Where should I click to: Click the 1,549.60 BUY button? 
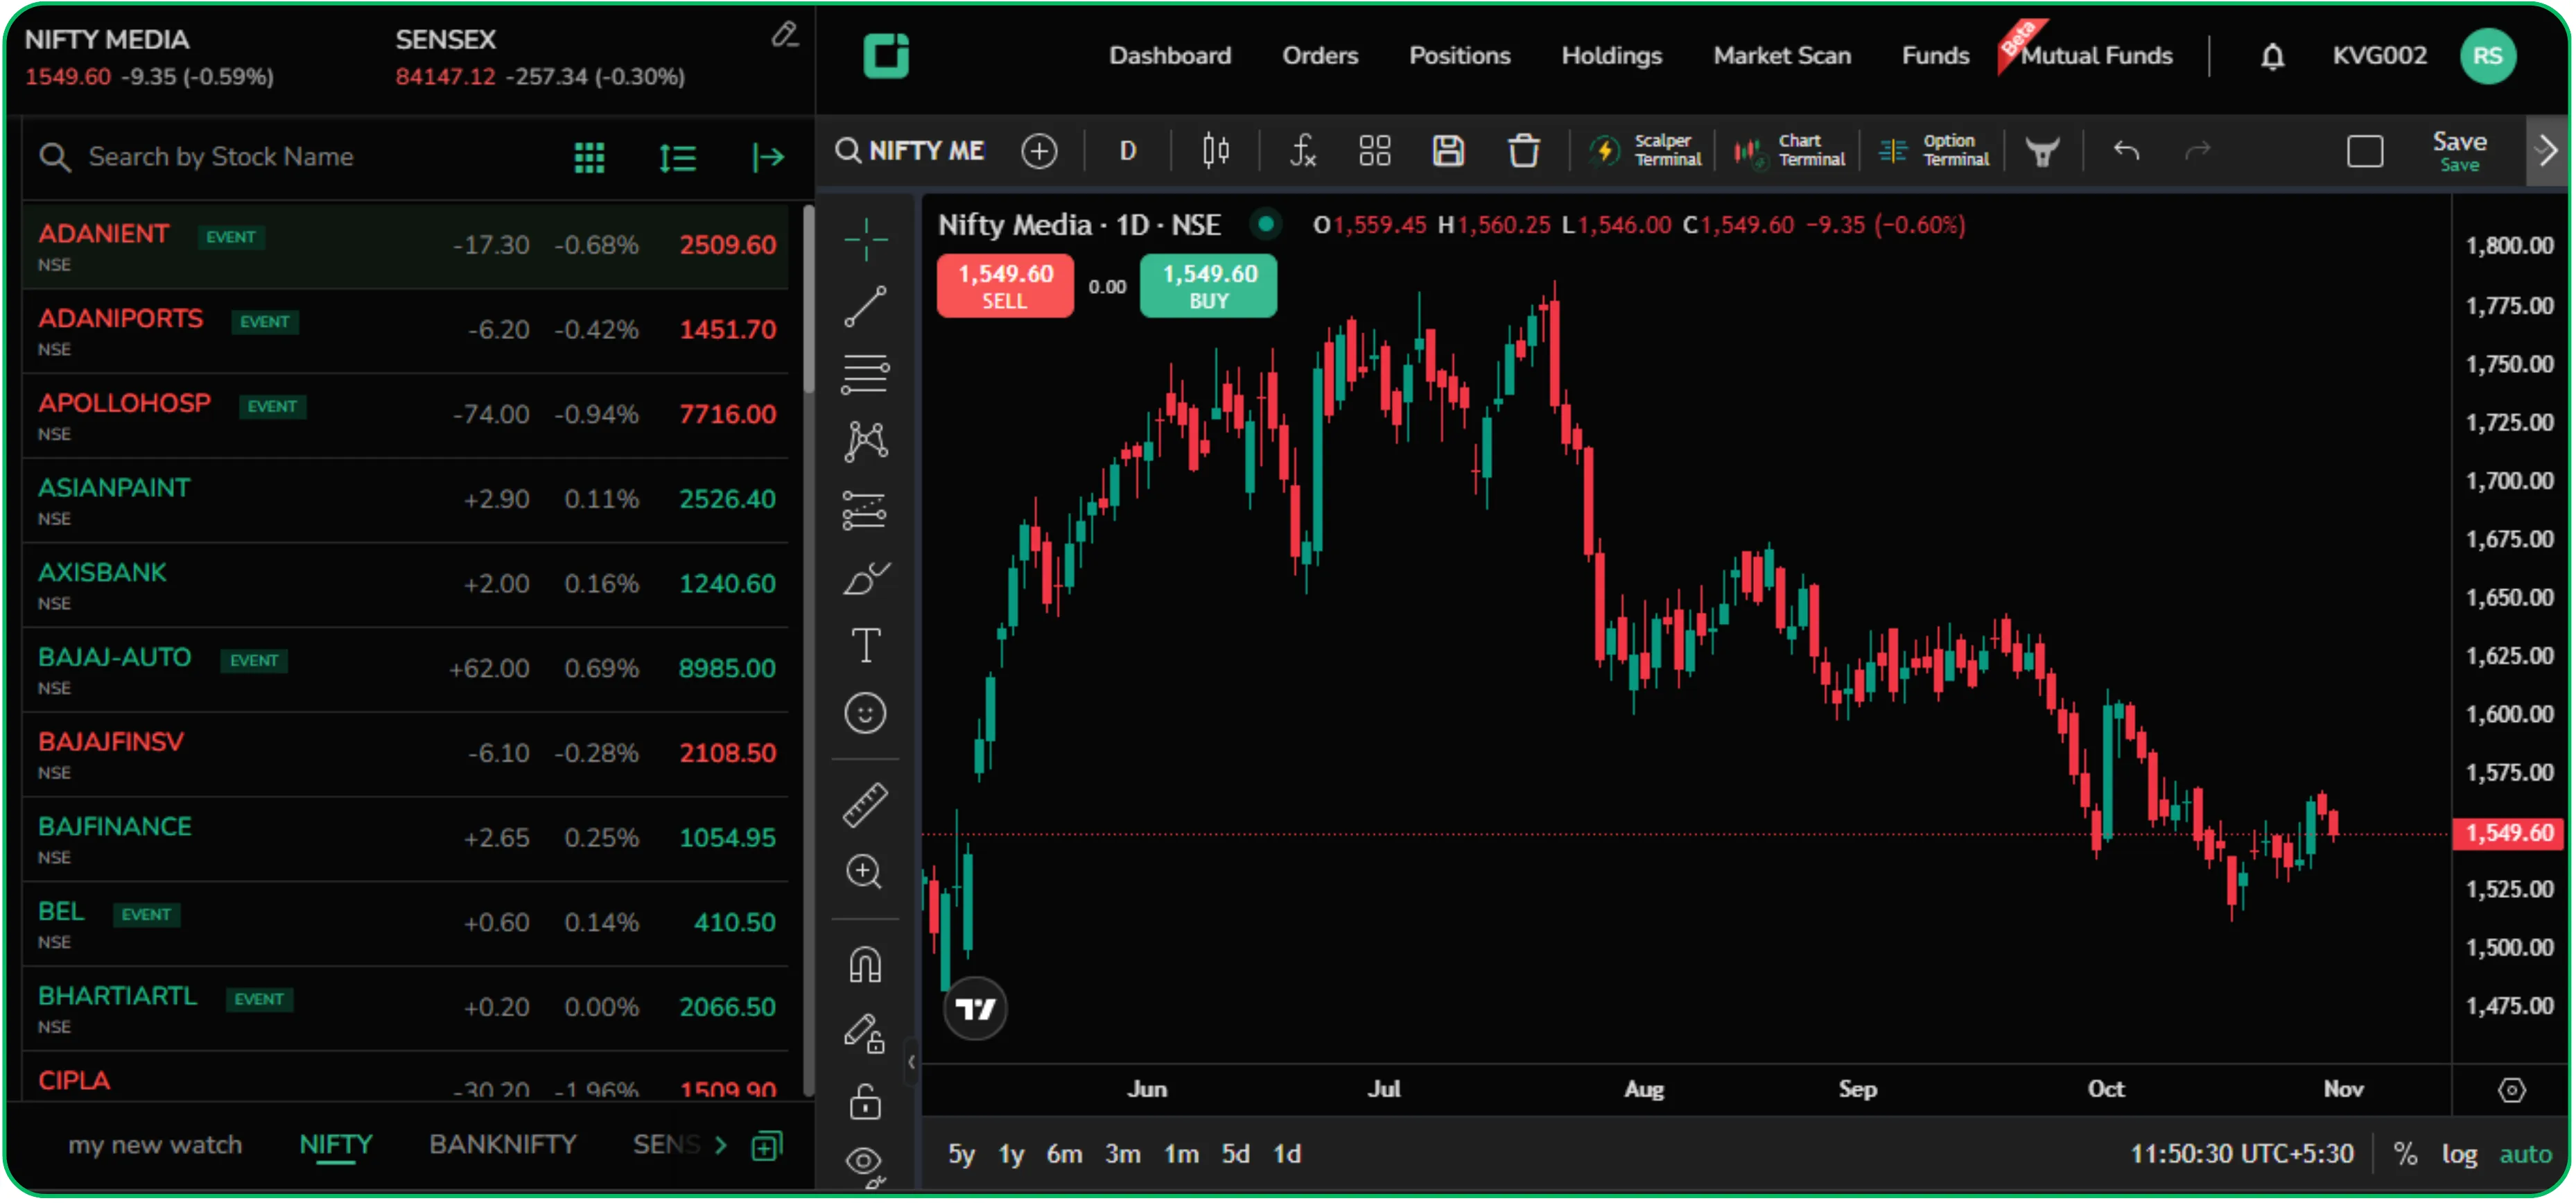[1208, 287]
